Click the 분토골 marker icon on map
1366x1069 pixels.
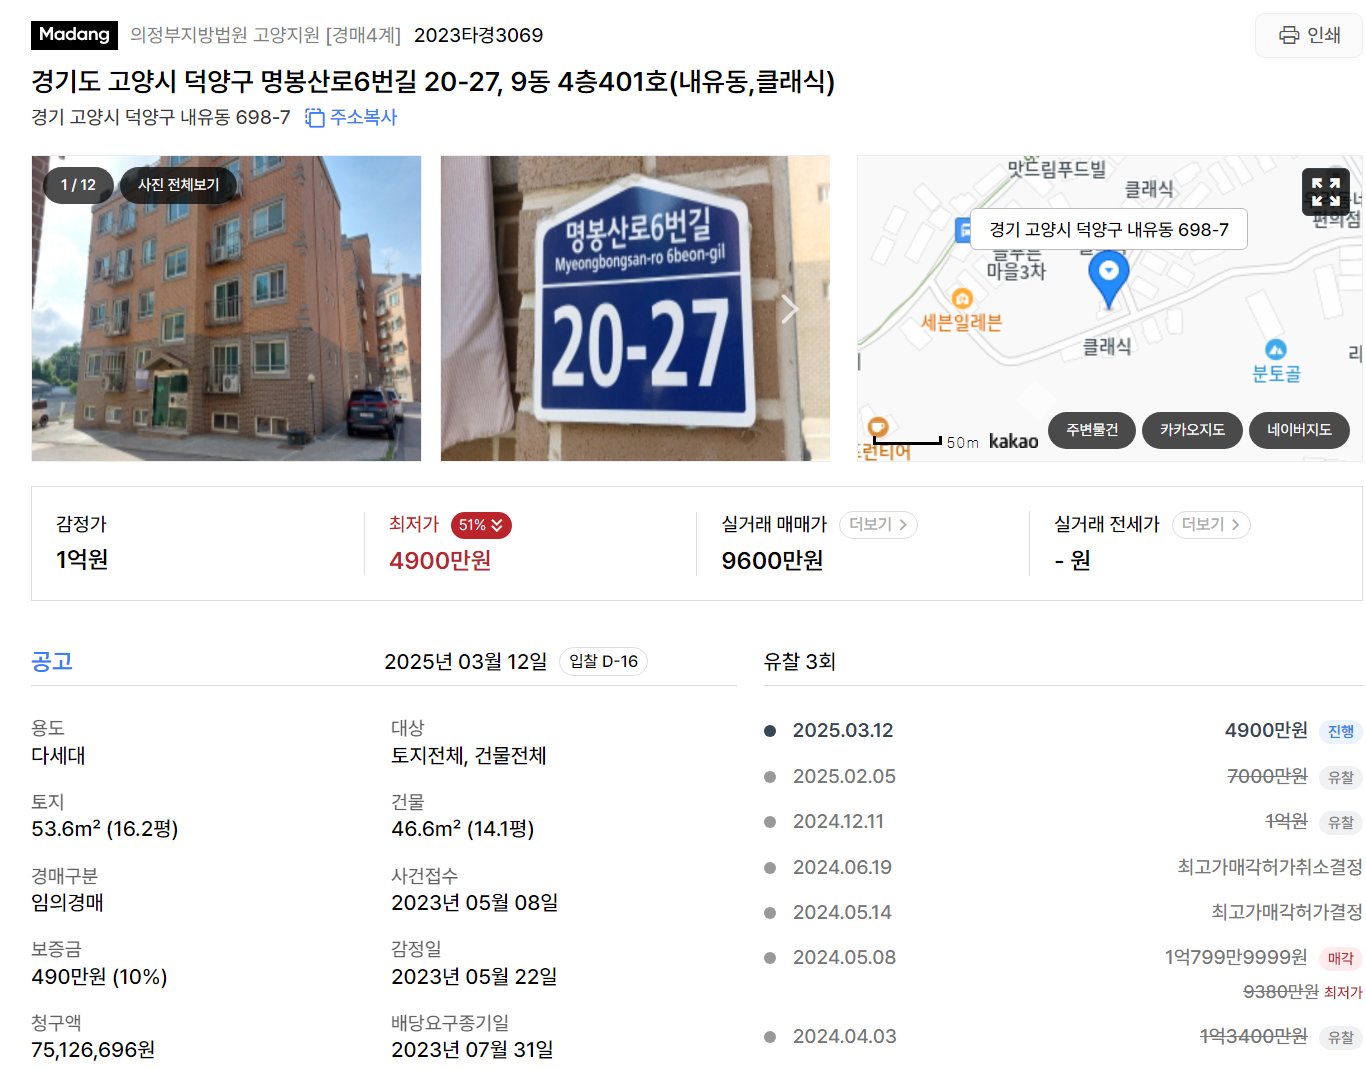tap(1275, 349)
